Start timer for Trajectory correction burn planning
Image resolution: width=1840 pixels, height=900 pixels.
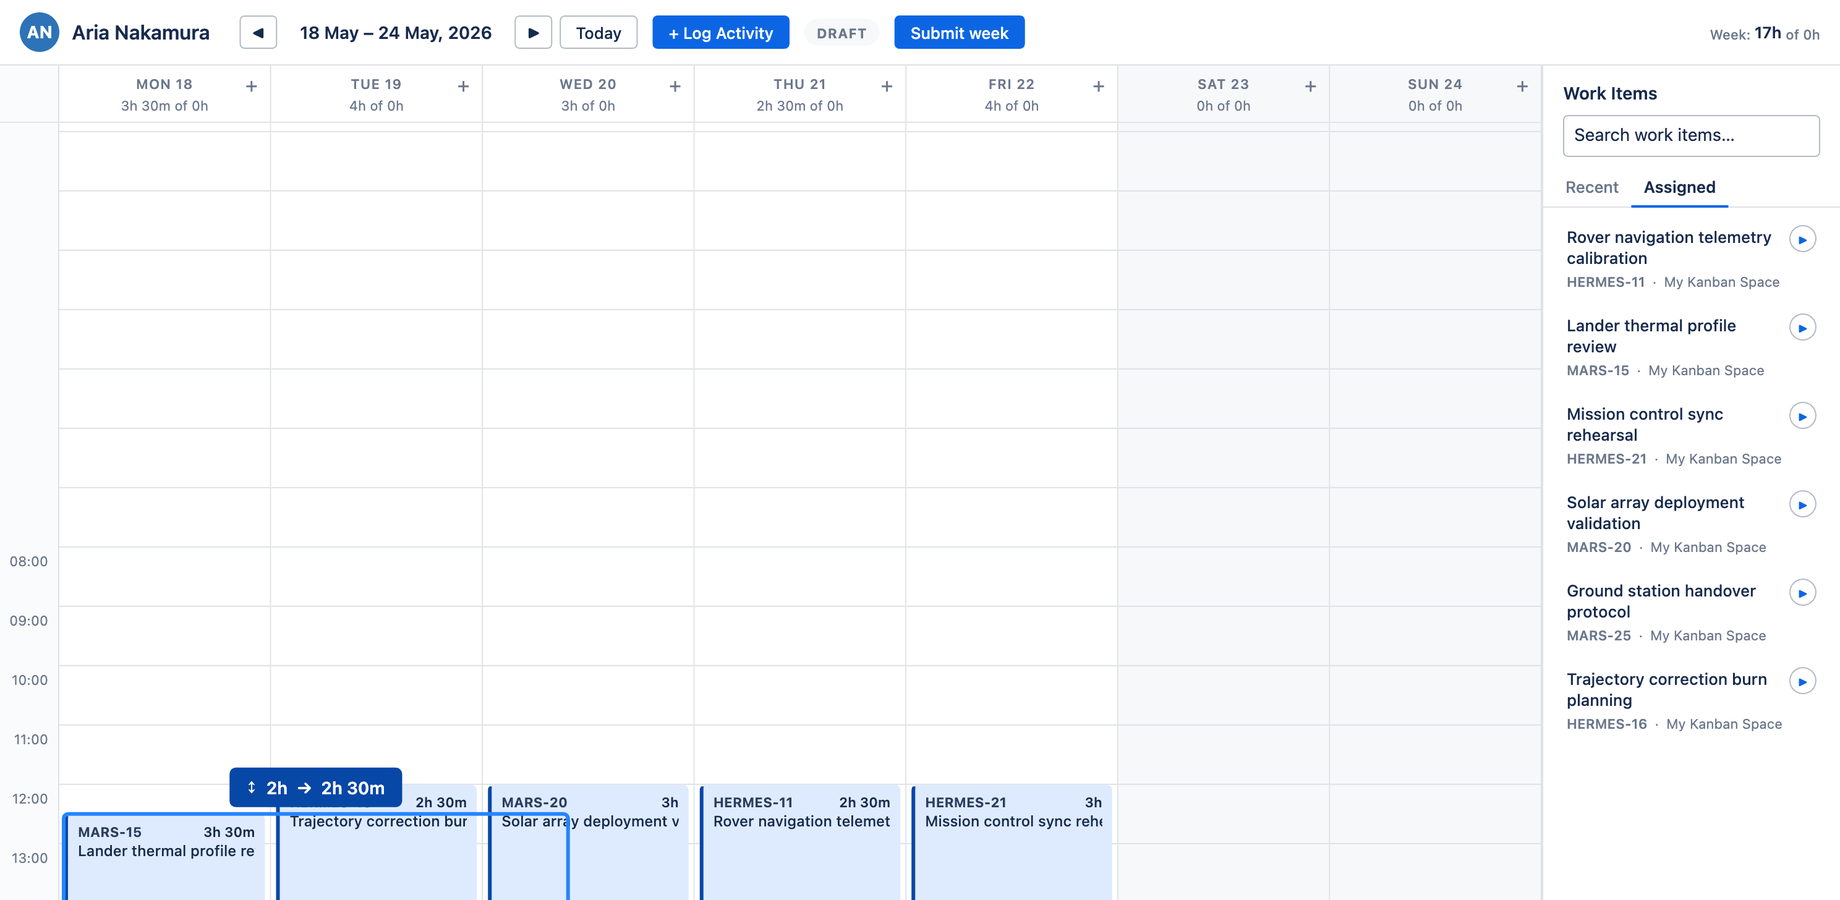click(x=1802, y=681)
